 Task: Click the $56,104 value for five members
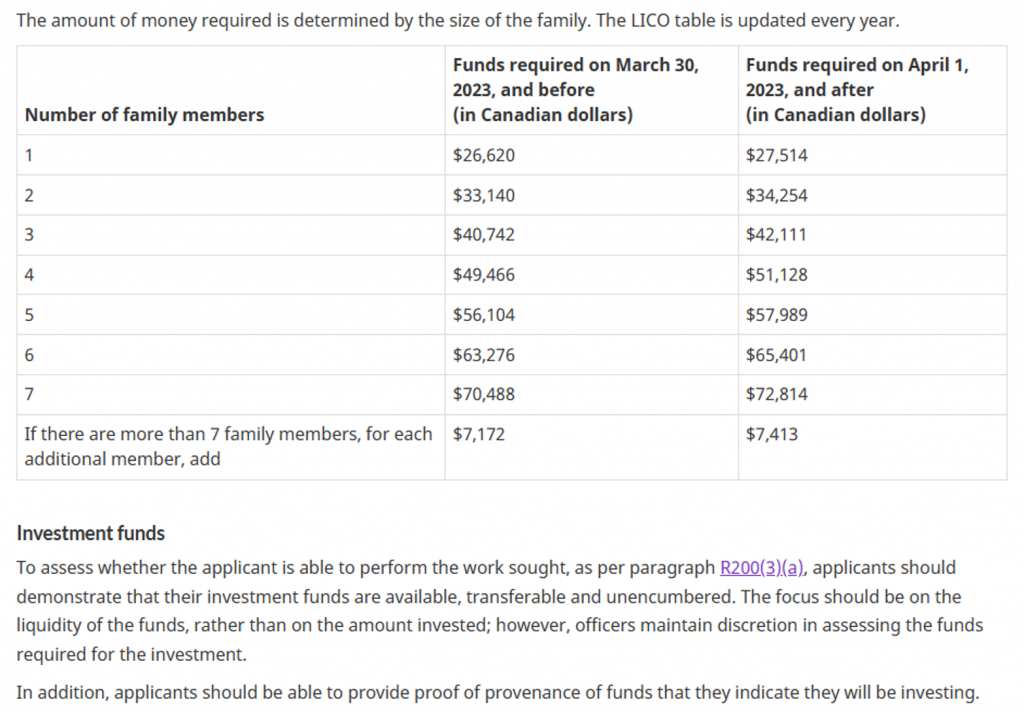tap(484, 315)
